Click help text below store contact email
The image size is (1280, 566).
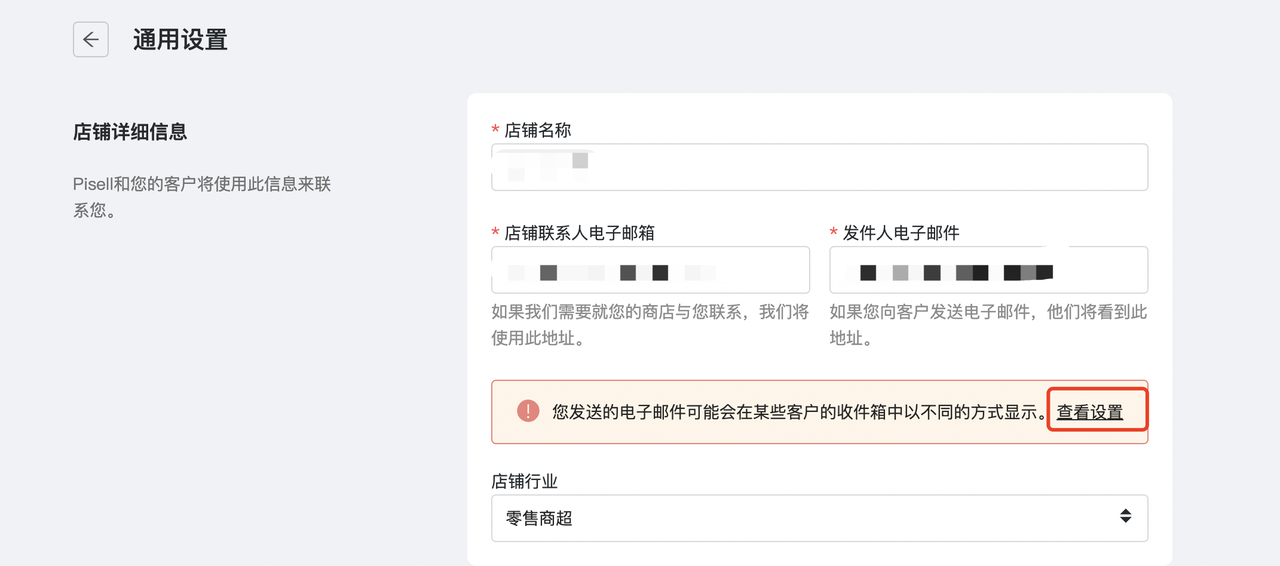pos(650,325)
